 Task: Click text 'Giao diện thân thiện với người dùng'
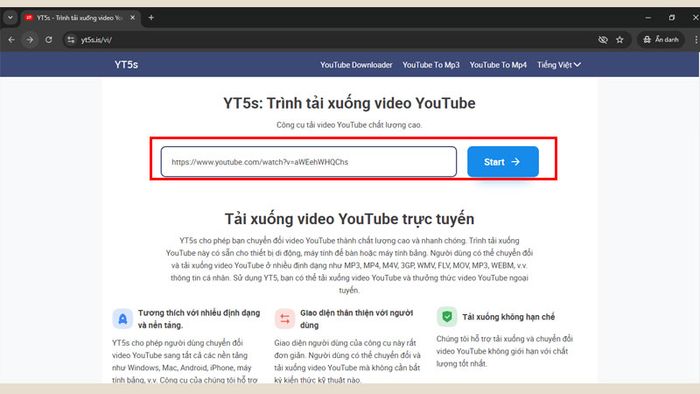356,319
